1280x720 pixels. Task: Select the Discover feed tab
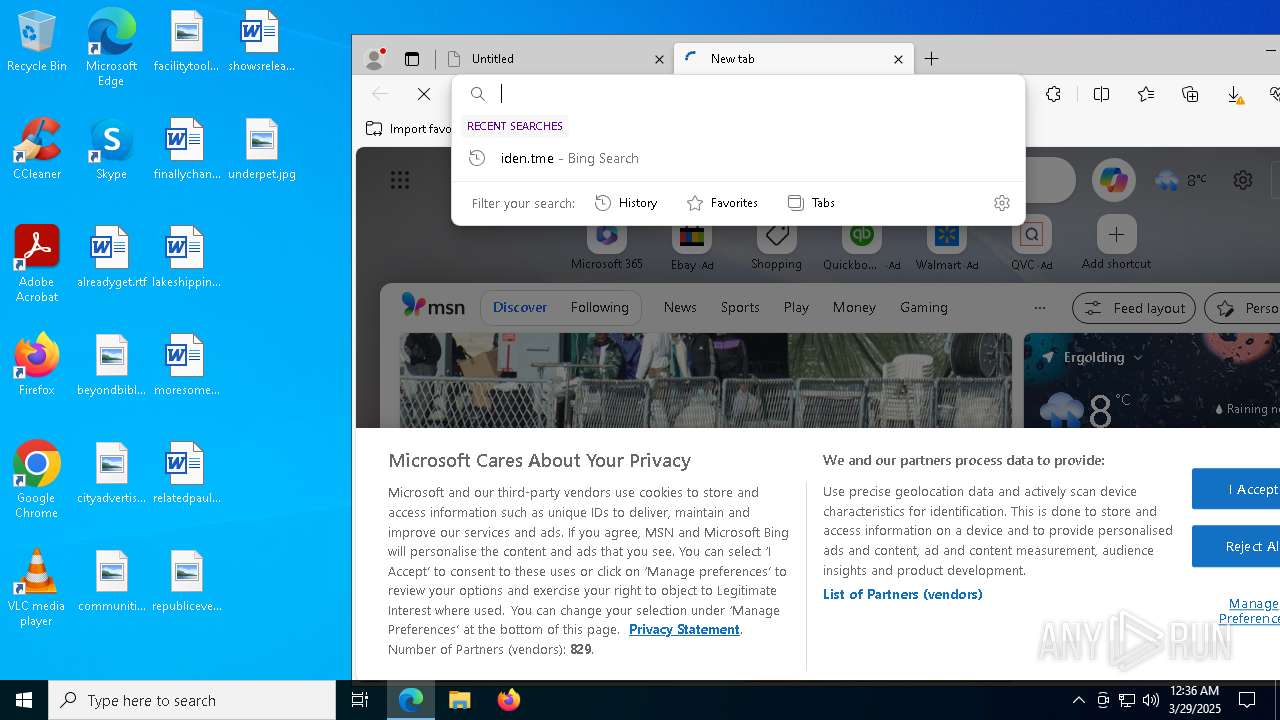click(520, 308)
